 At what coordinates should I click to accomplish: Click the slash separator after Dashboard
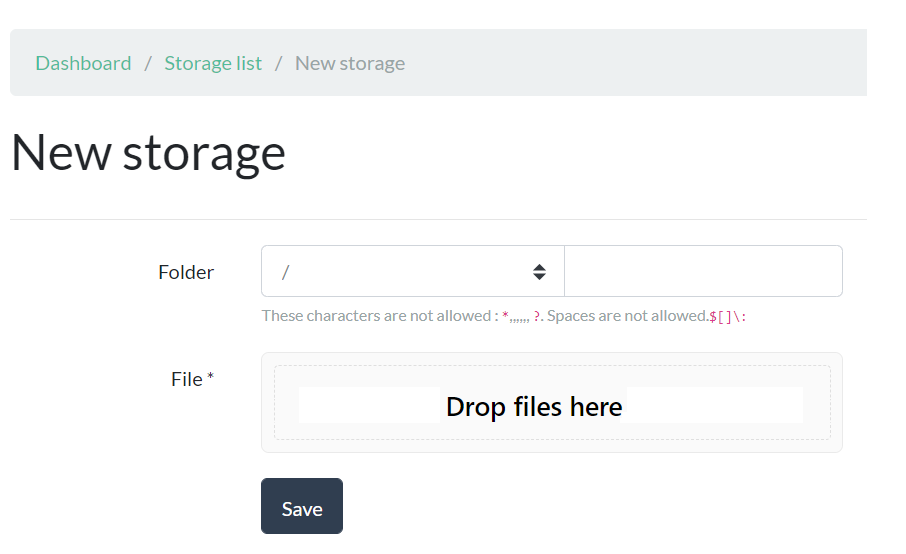(148, 63)
